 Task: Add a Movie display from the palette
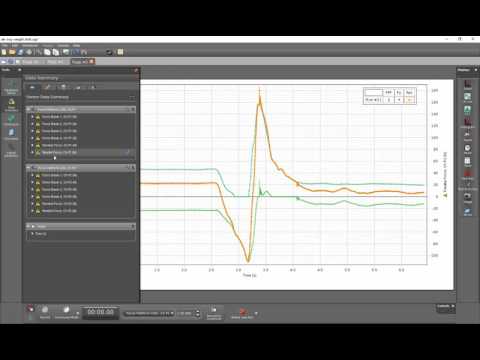pos(468,211)
